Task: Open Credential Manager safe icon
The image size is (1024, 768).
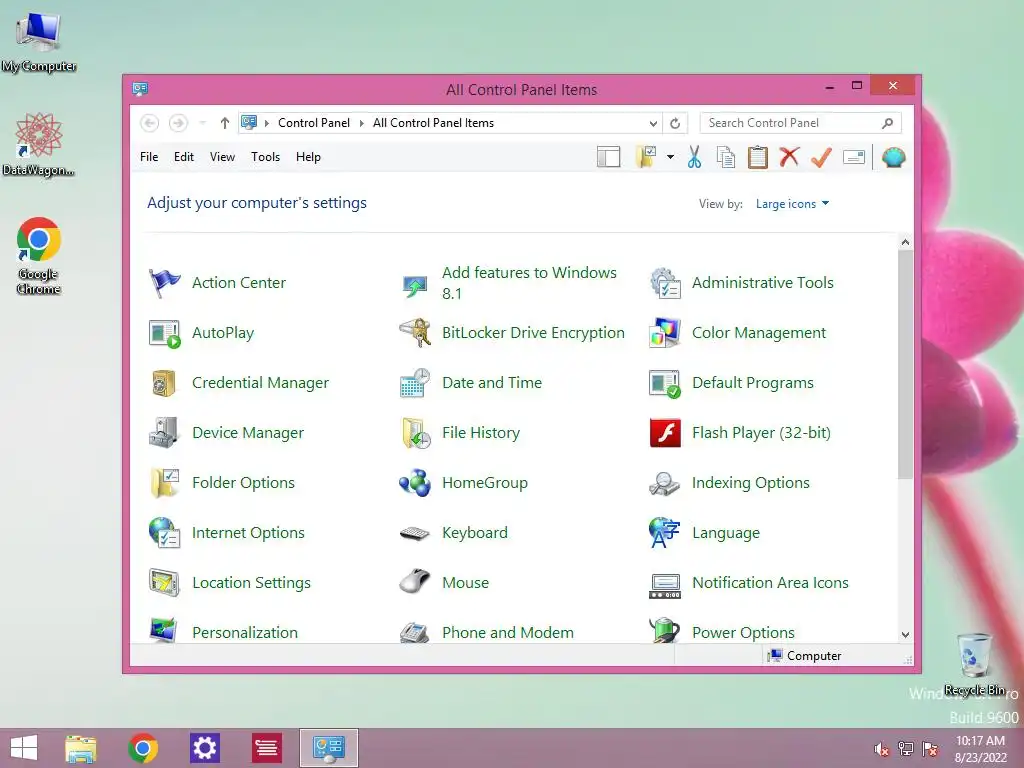Action: [164, 383]
